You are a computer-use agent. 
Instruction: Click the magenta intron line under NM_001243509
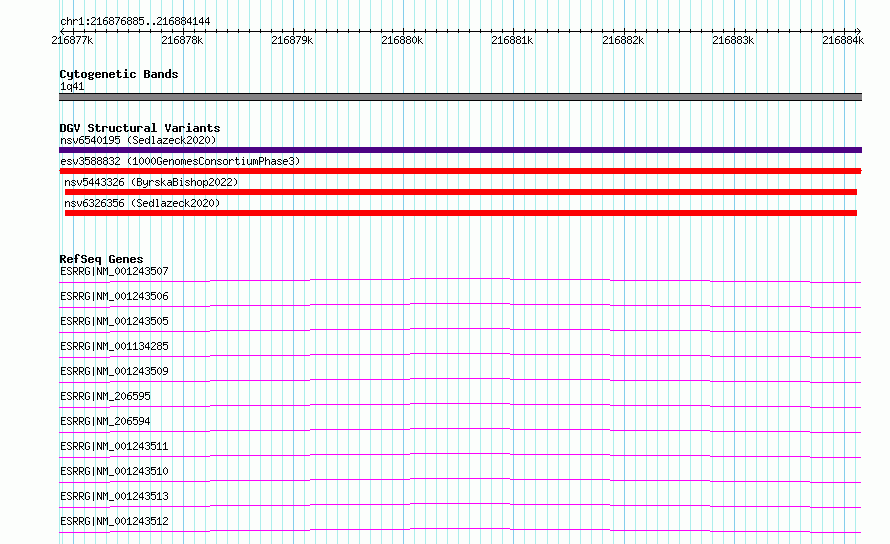pyautogui.click(x=460, y=379)
